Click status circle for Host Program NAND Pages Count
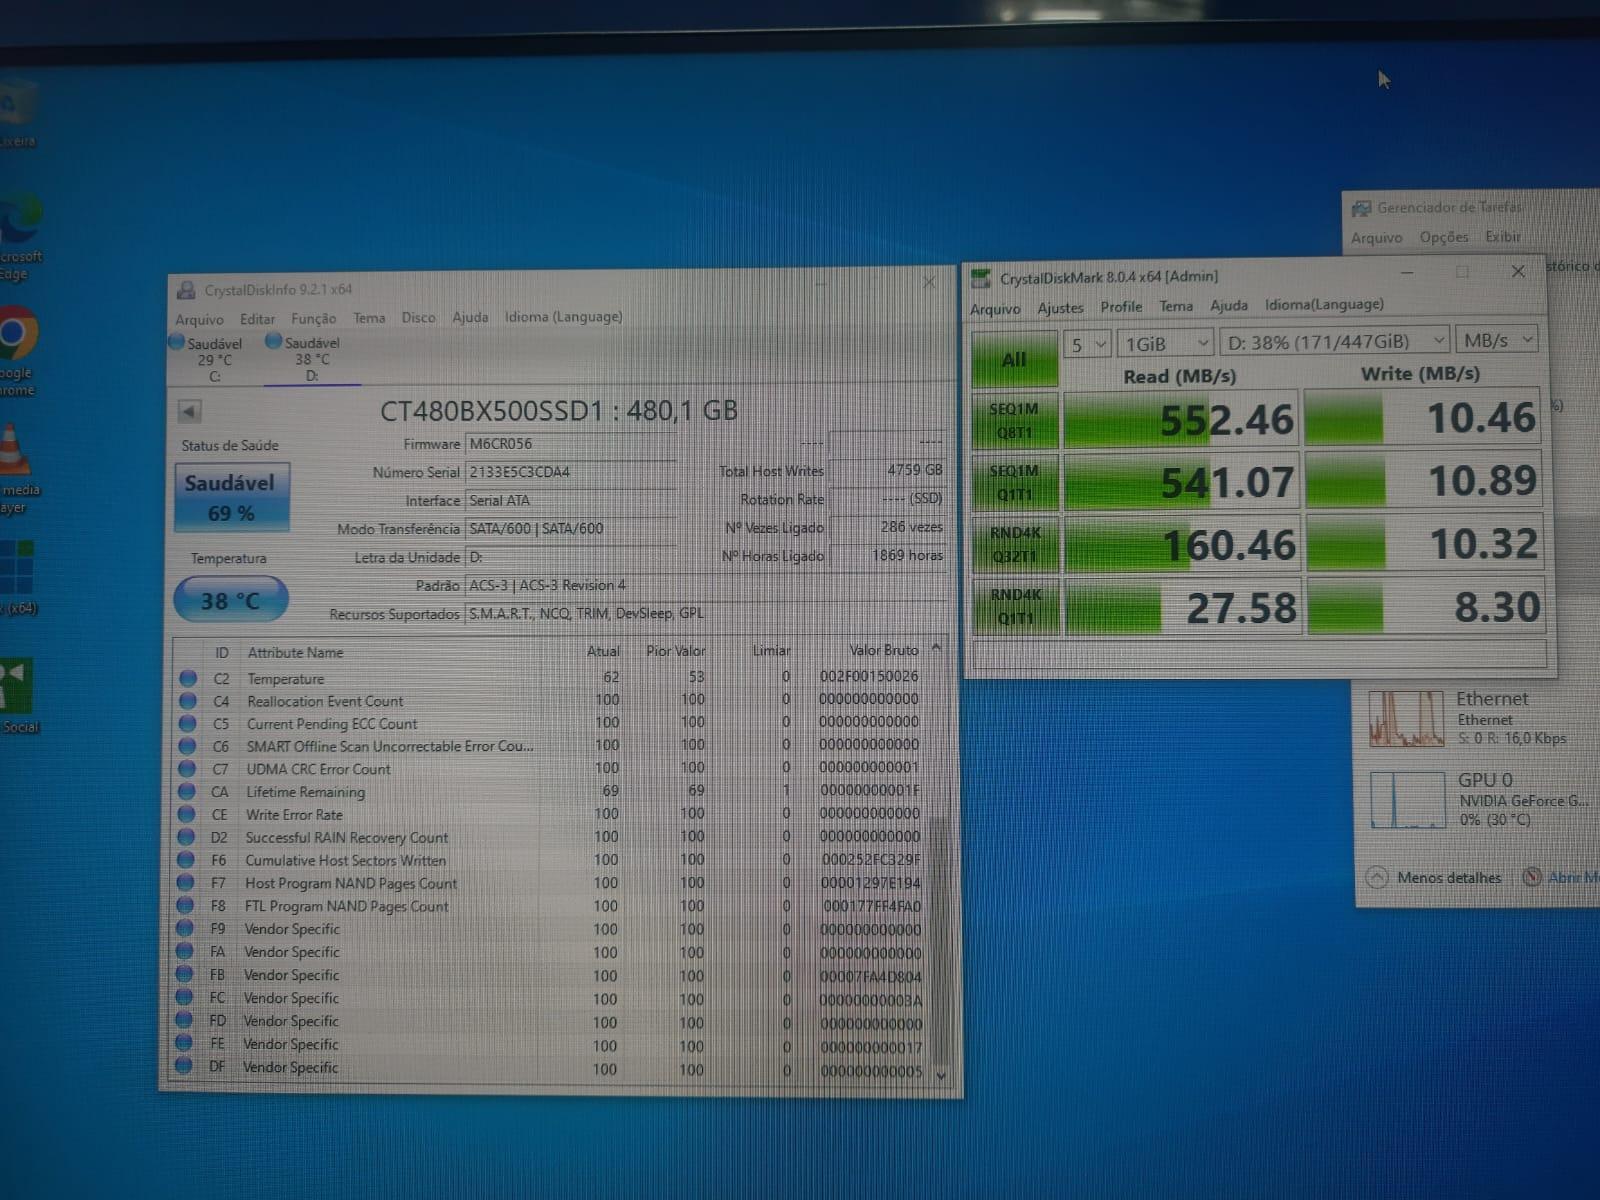Image resolution: width=1600 pixels, height=1200 pixels. (185, 883)
